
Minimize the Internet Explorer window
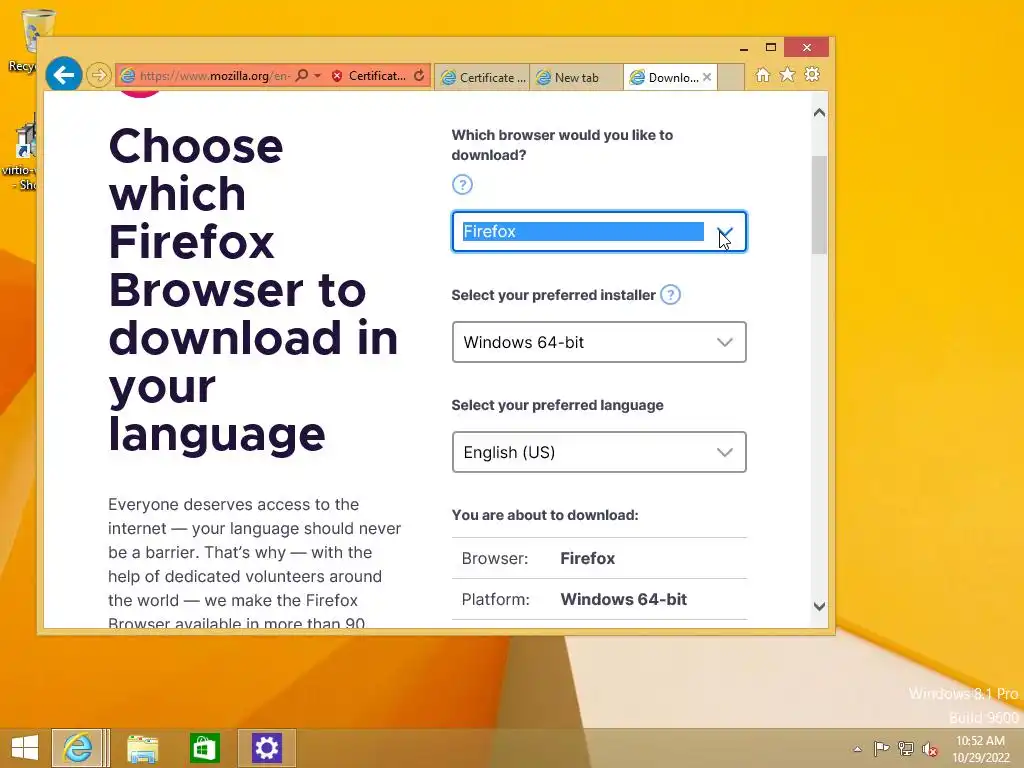(x=744, y=48)
